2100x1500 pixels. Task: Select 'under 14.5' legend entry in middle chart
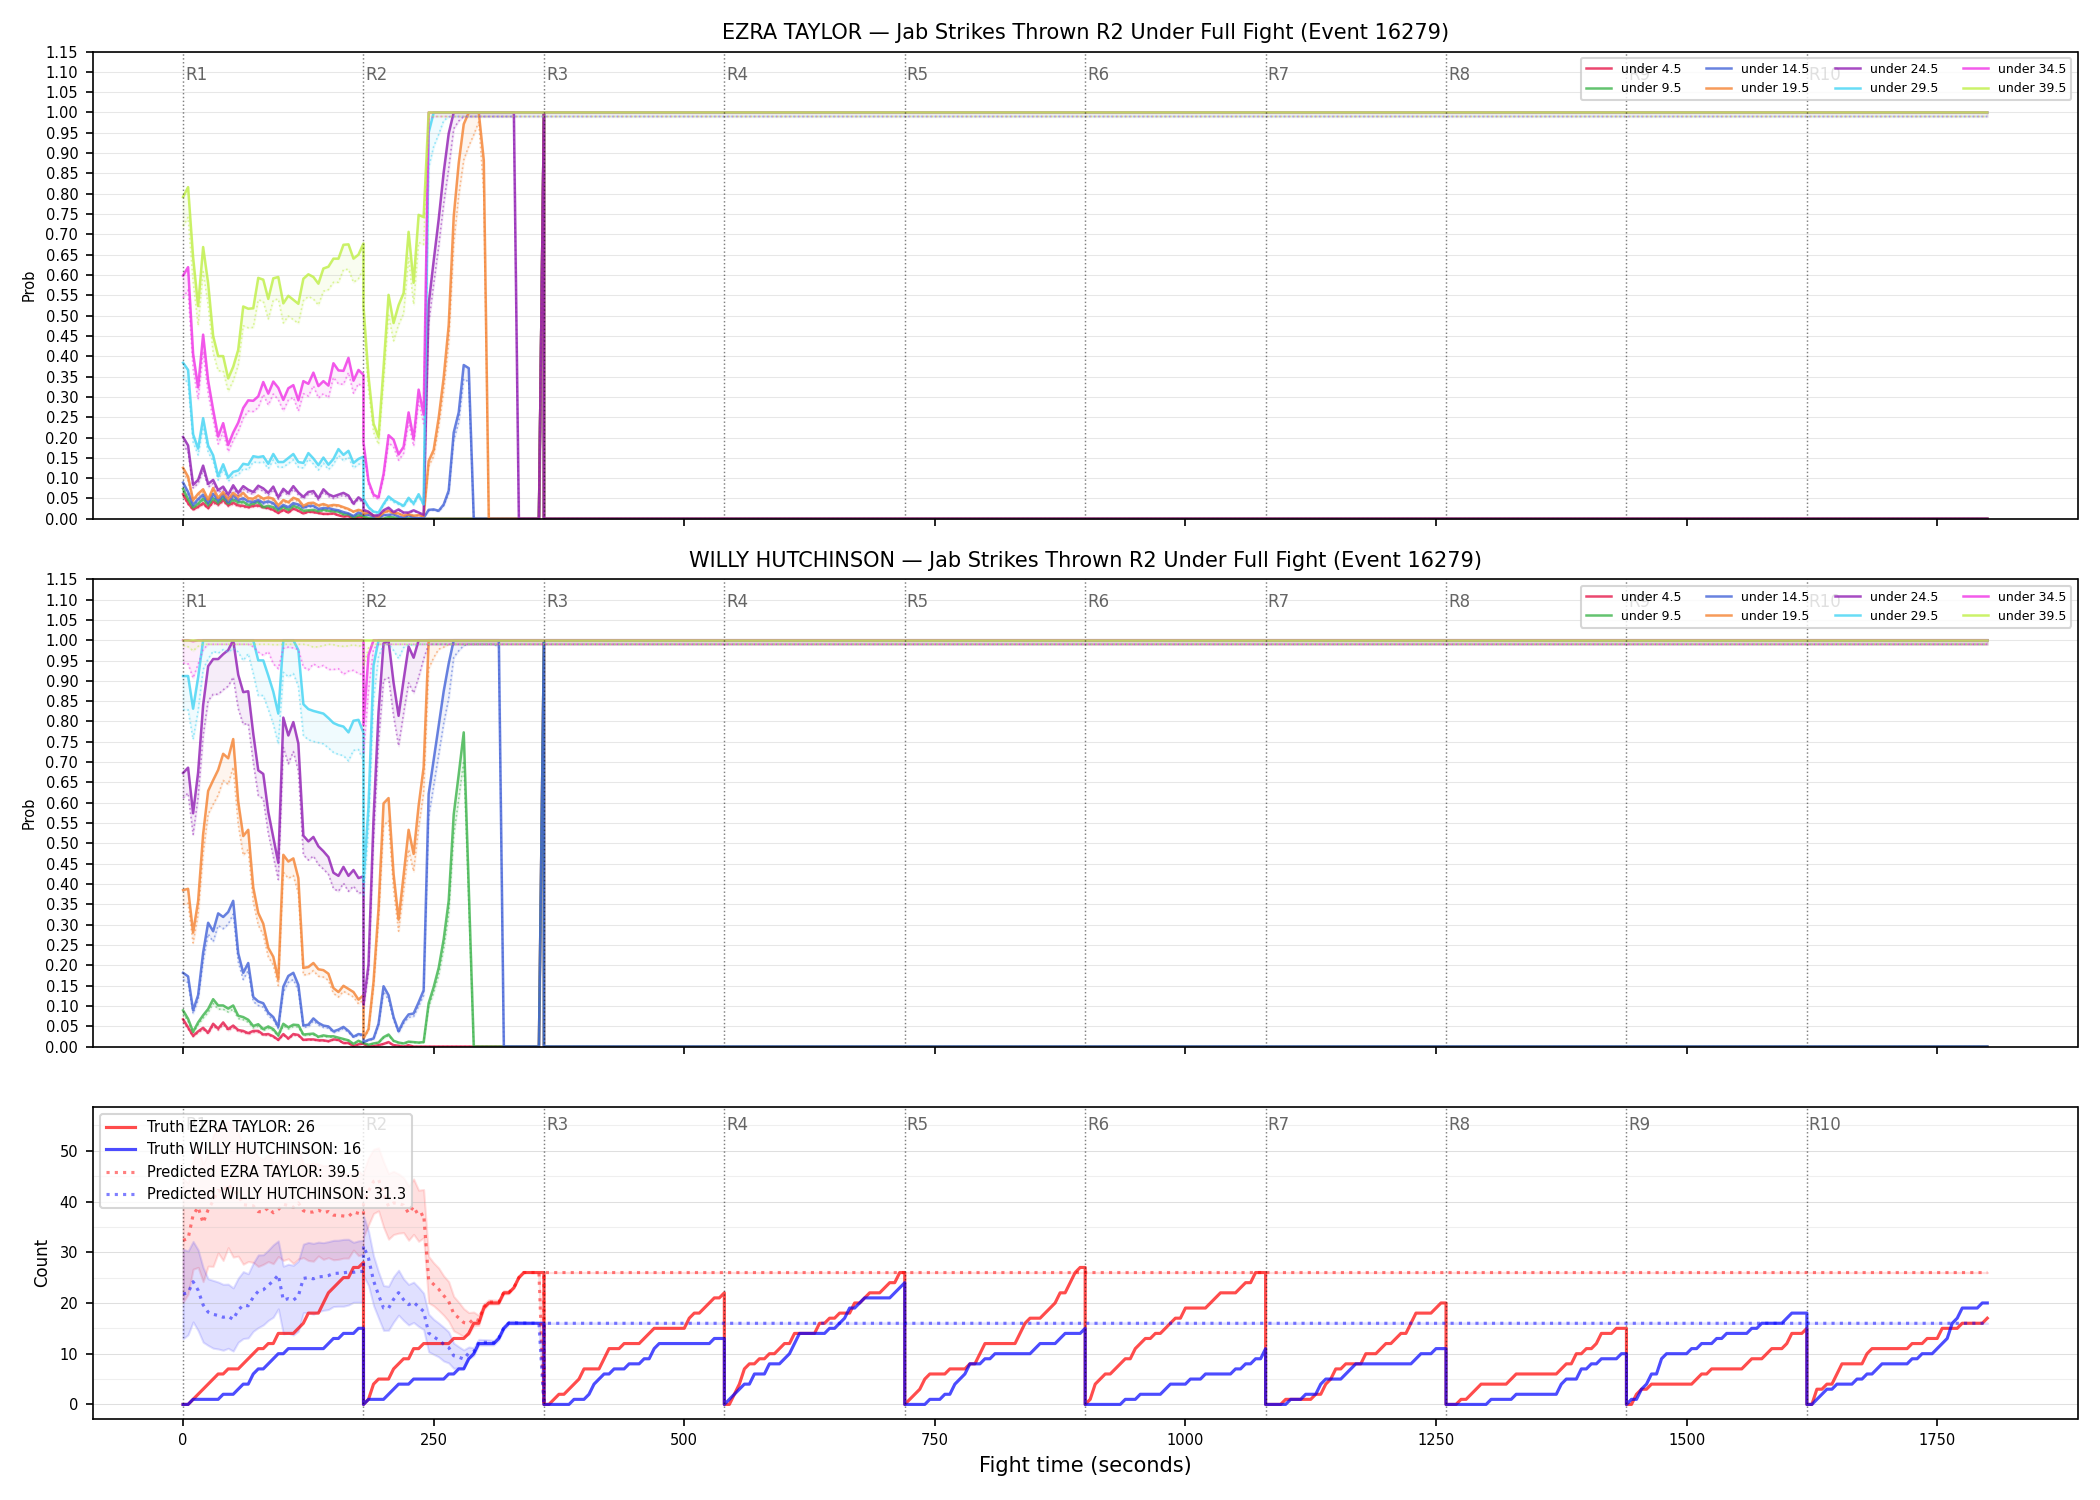point(1757,597)
